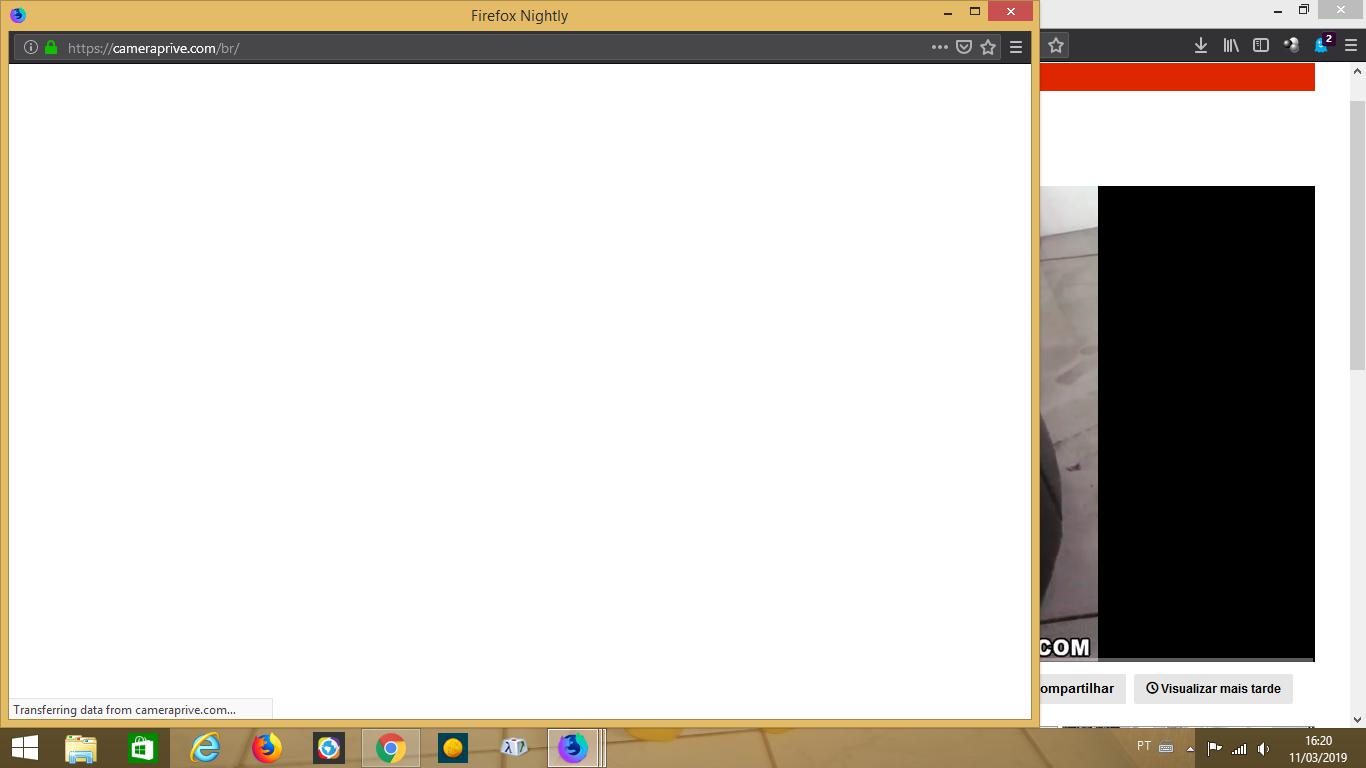Click the site information icon in address bar

(30, 47)
